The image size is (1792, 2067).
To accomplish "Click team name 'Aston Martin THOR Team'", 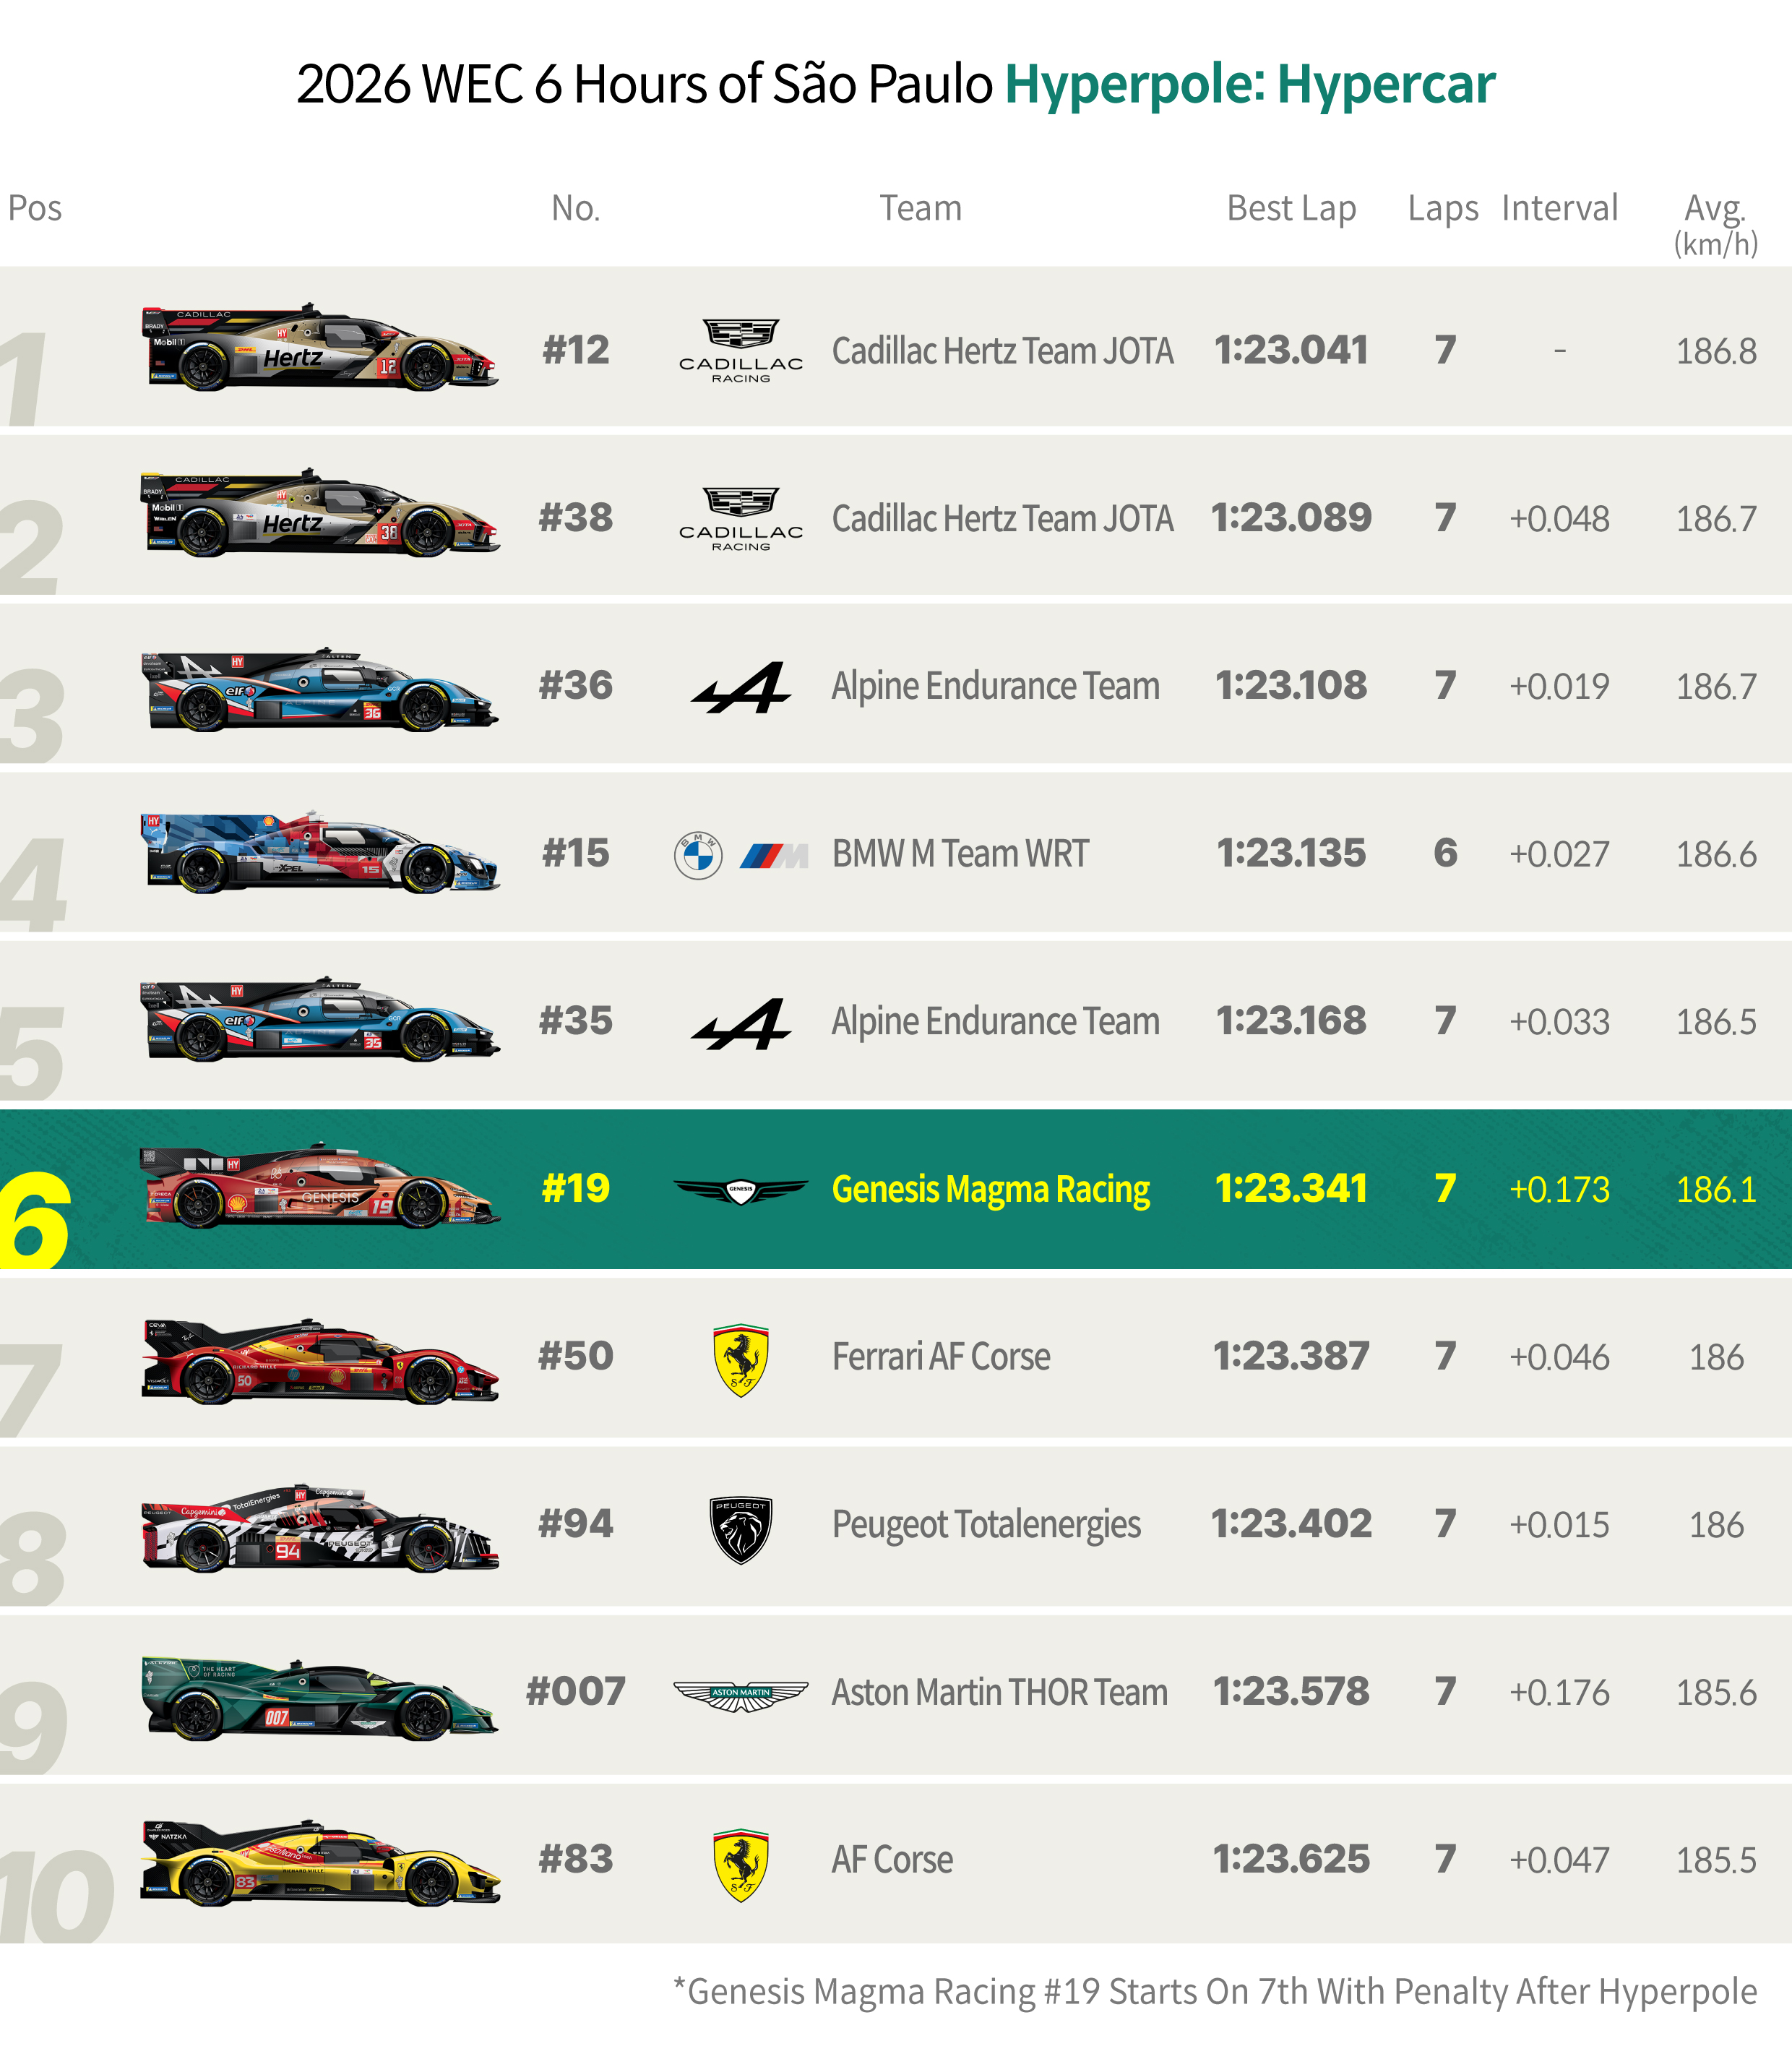I will tap(1000, 1693).
